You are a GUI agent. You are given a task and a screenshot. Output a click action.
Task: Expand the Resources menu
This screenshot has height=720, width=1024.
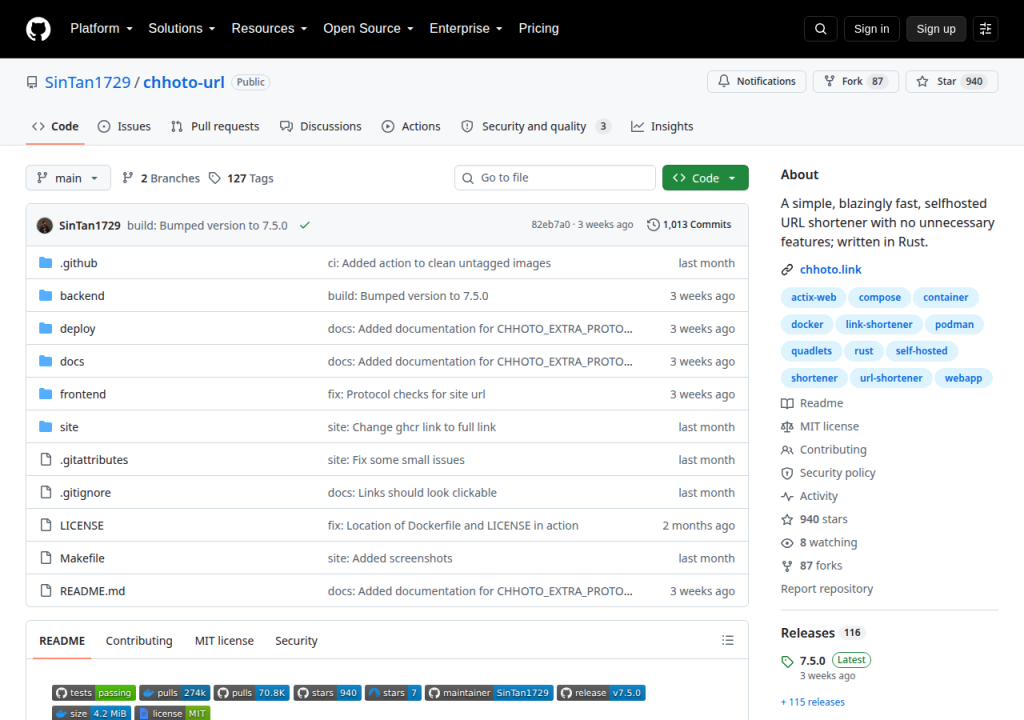269,29
